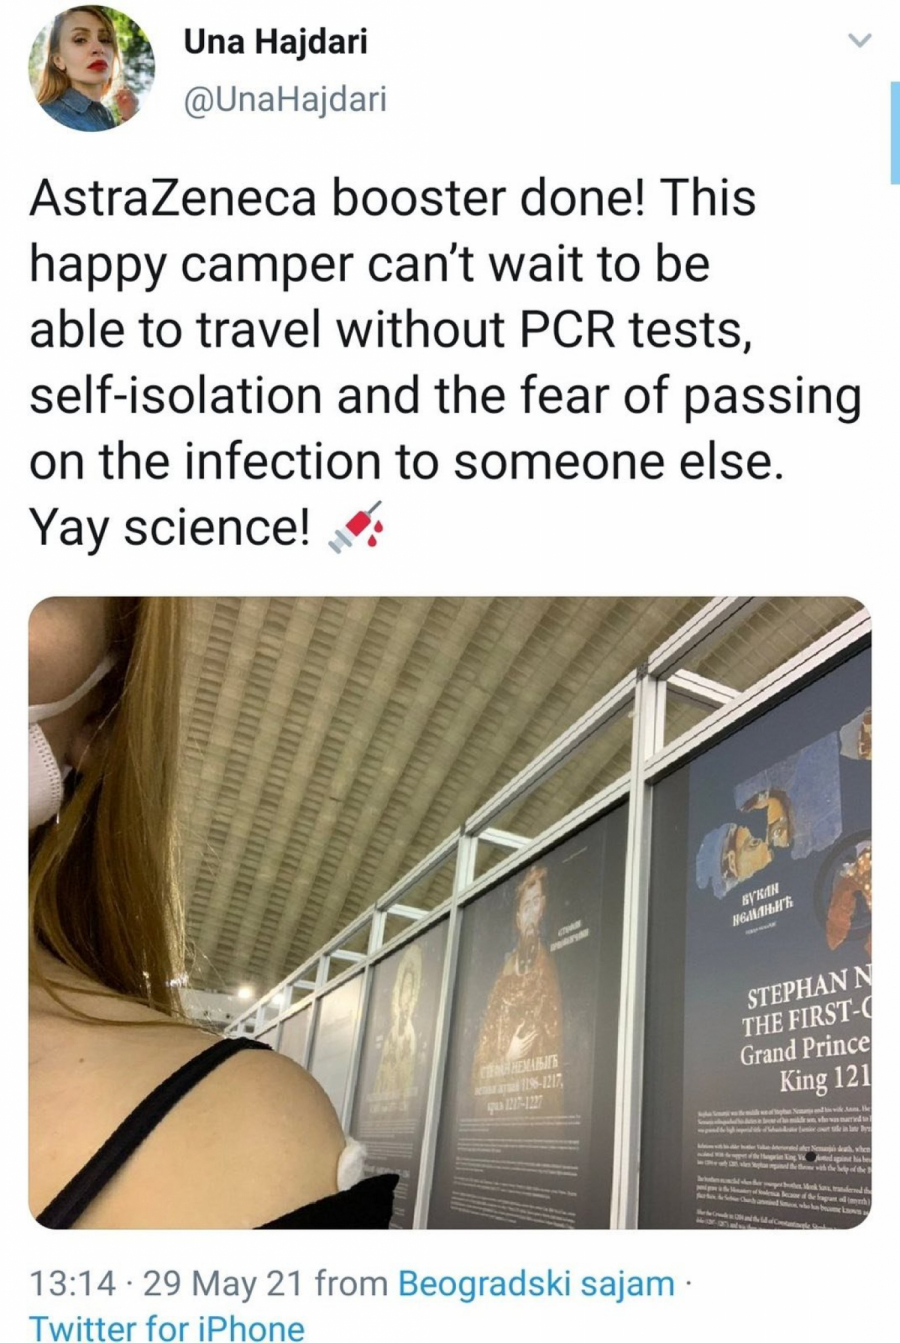Open the Beogradski sajam location link

click(x=536, y=1283)
